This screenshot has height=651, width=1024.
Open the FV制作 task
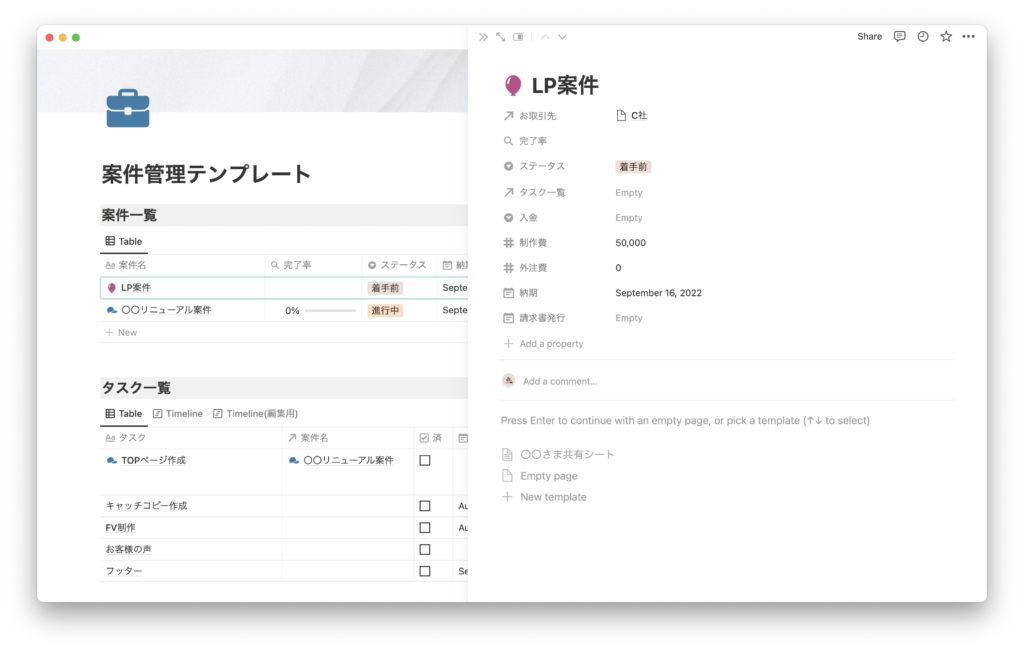(120, 528)
